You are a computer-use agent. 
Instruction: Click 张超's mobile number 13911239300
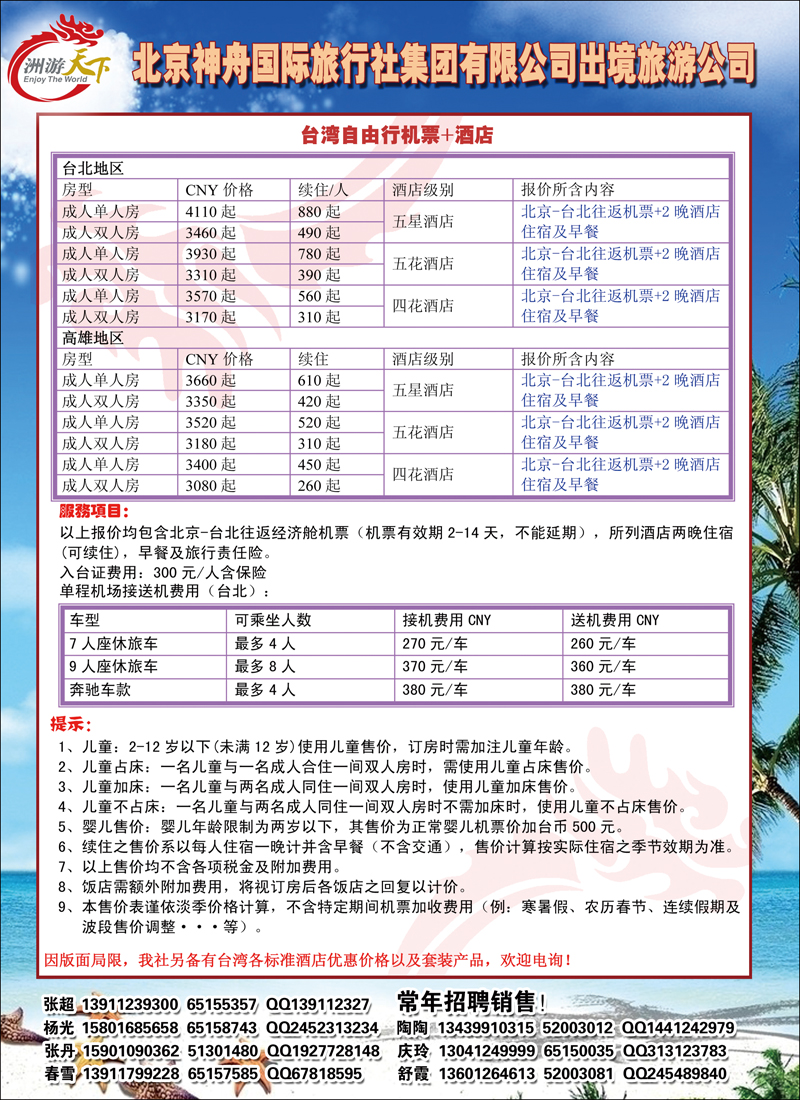(131, 1005)
